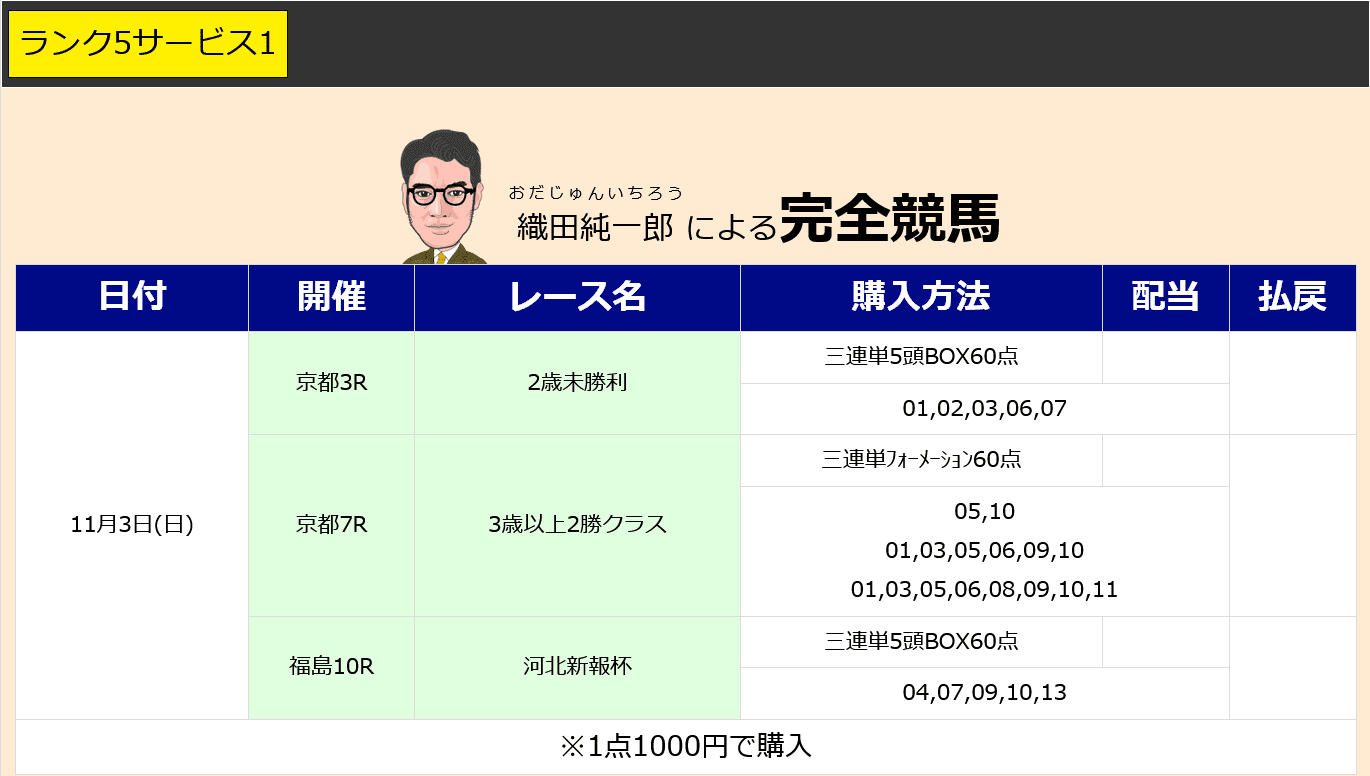Click the 河北新報杯 race name
Image resolution: width=1370 pixels, height=776 pixels.
tap(577, 667)
